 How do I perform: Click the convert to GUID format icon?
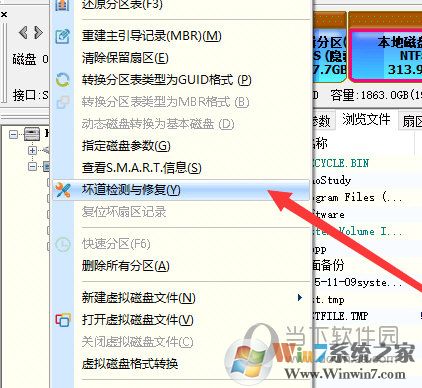click(x=62, y=80)
